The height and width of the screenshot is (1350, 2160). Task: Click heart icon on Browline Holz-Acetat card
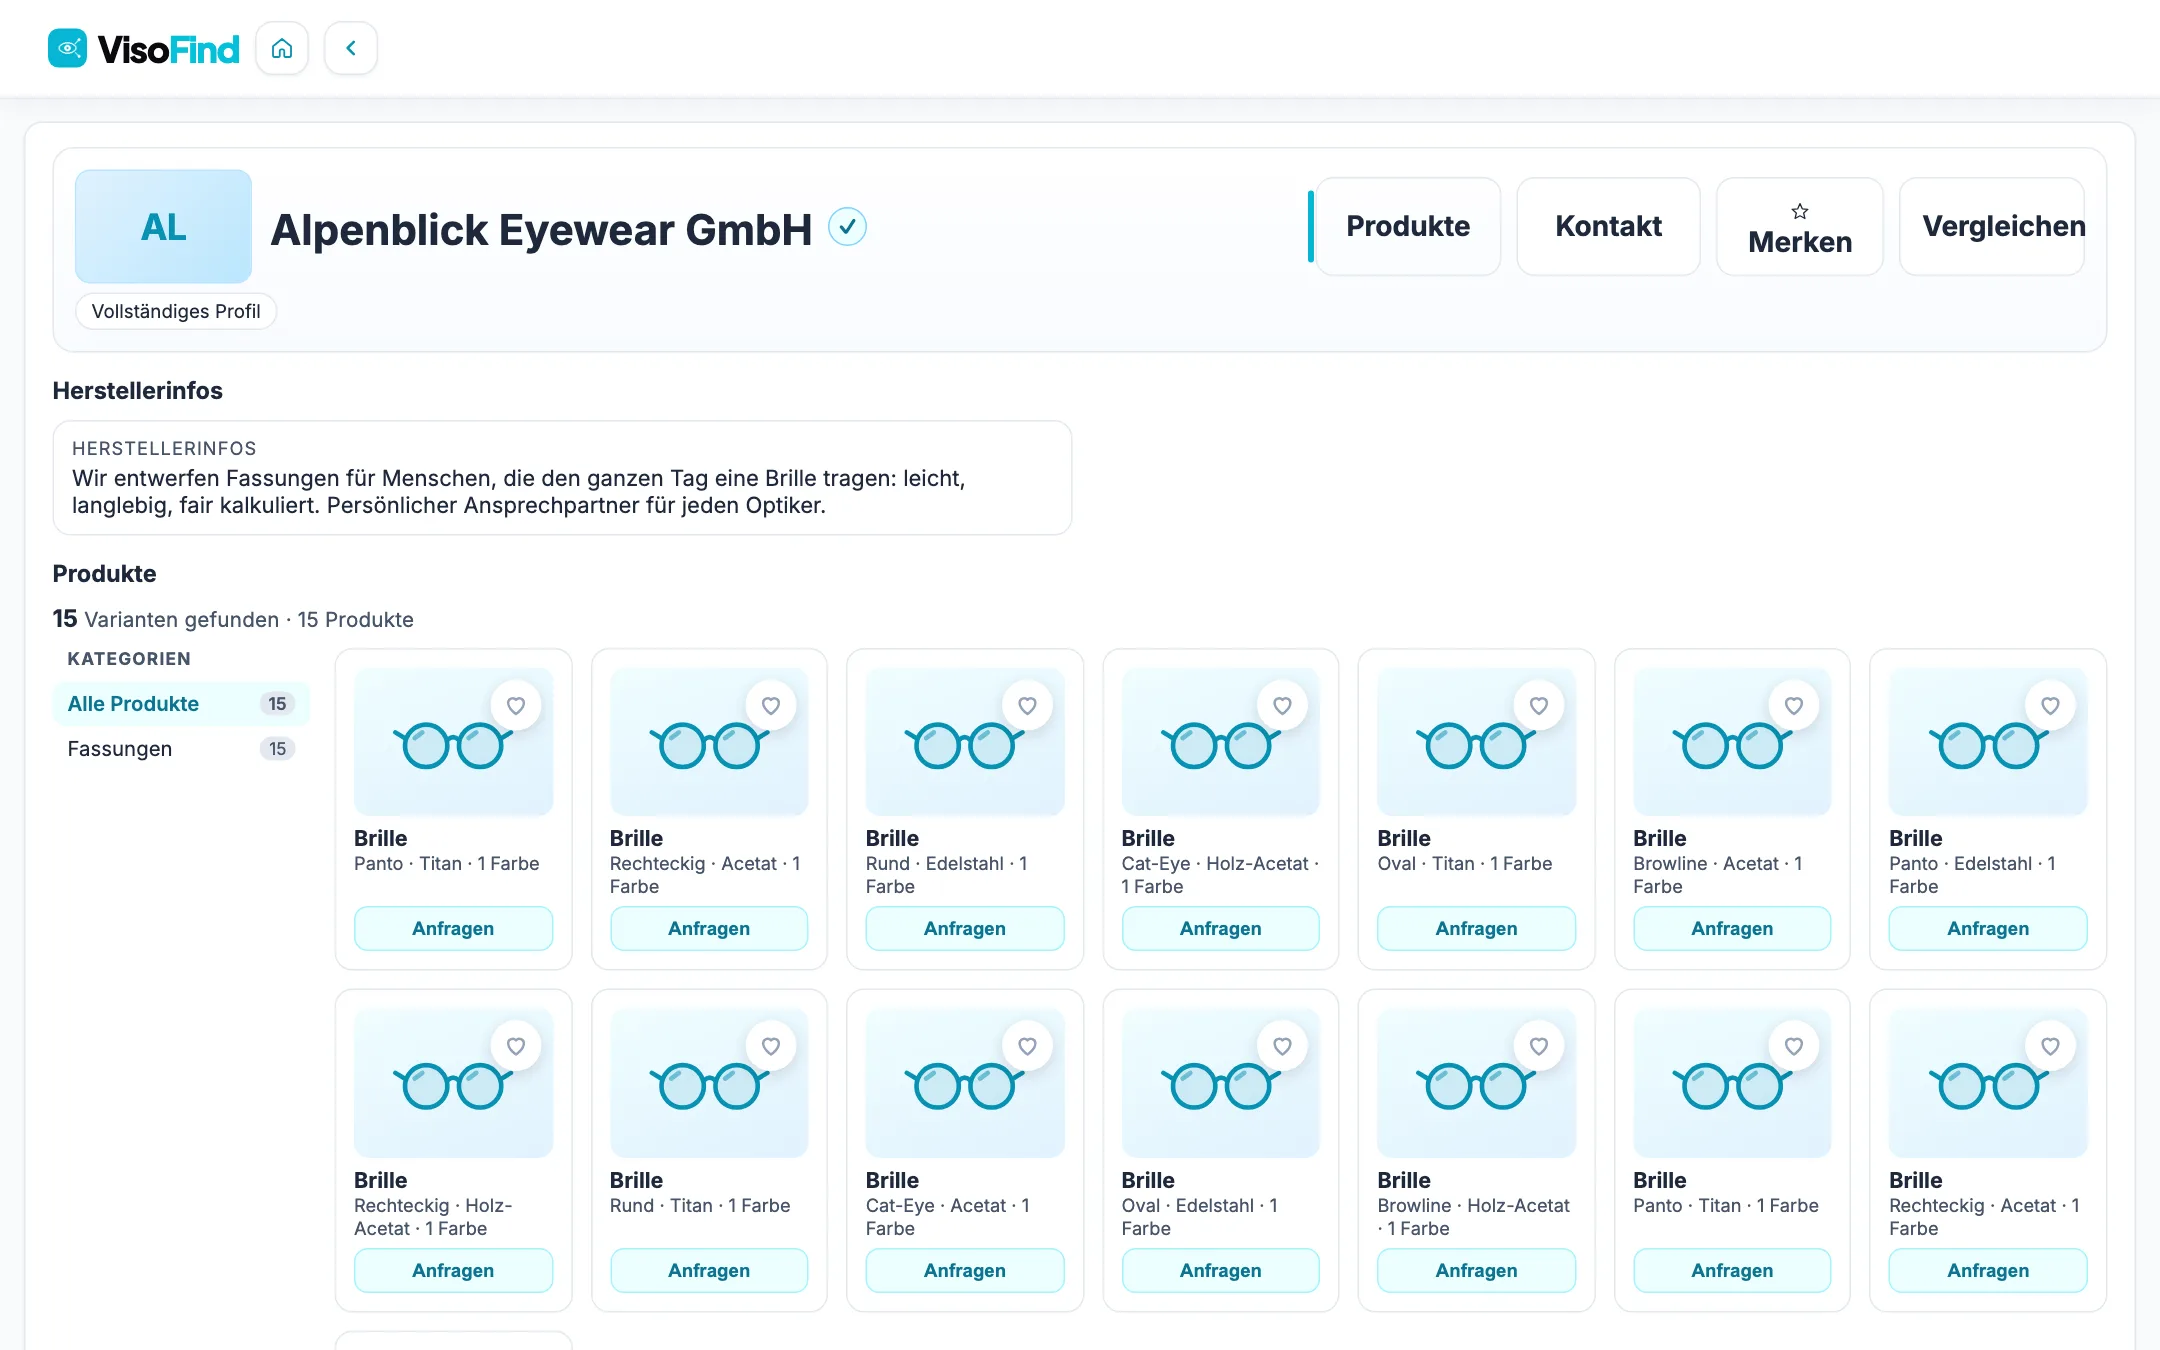click(1539, 1046)
